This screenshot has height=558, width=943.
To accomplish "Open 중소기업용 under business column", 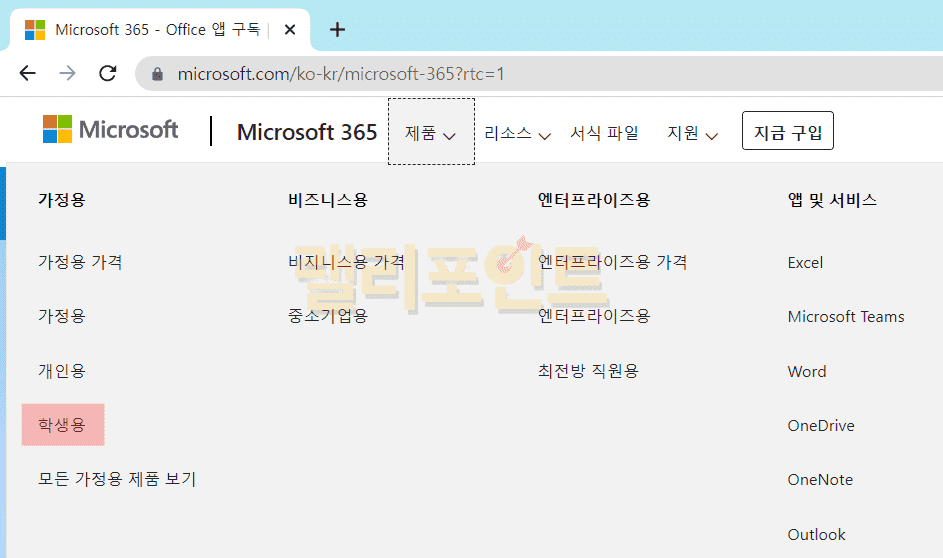I will click(328, 316).
